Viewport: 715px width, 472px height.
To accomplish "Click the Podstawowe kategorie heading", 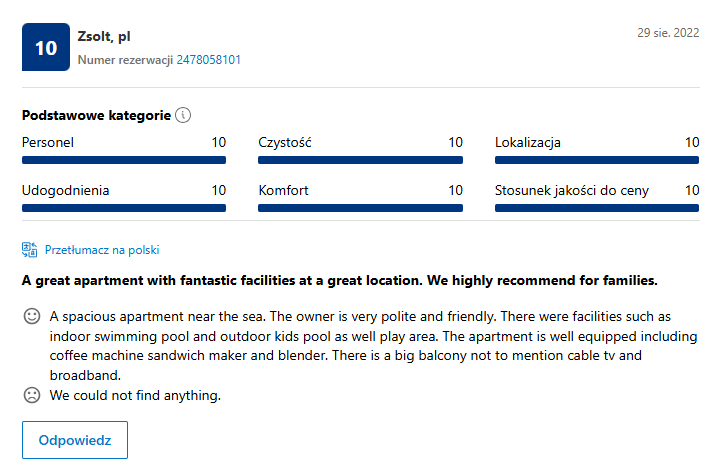I will (96, 115).
